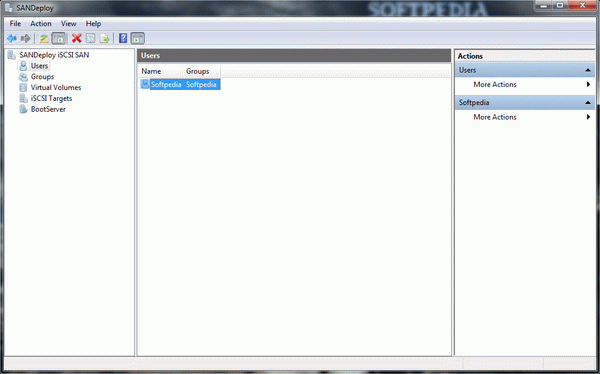Click the Export List toolbar icon
600x374 pixels.
point(104,38)
